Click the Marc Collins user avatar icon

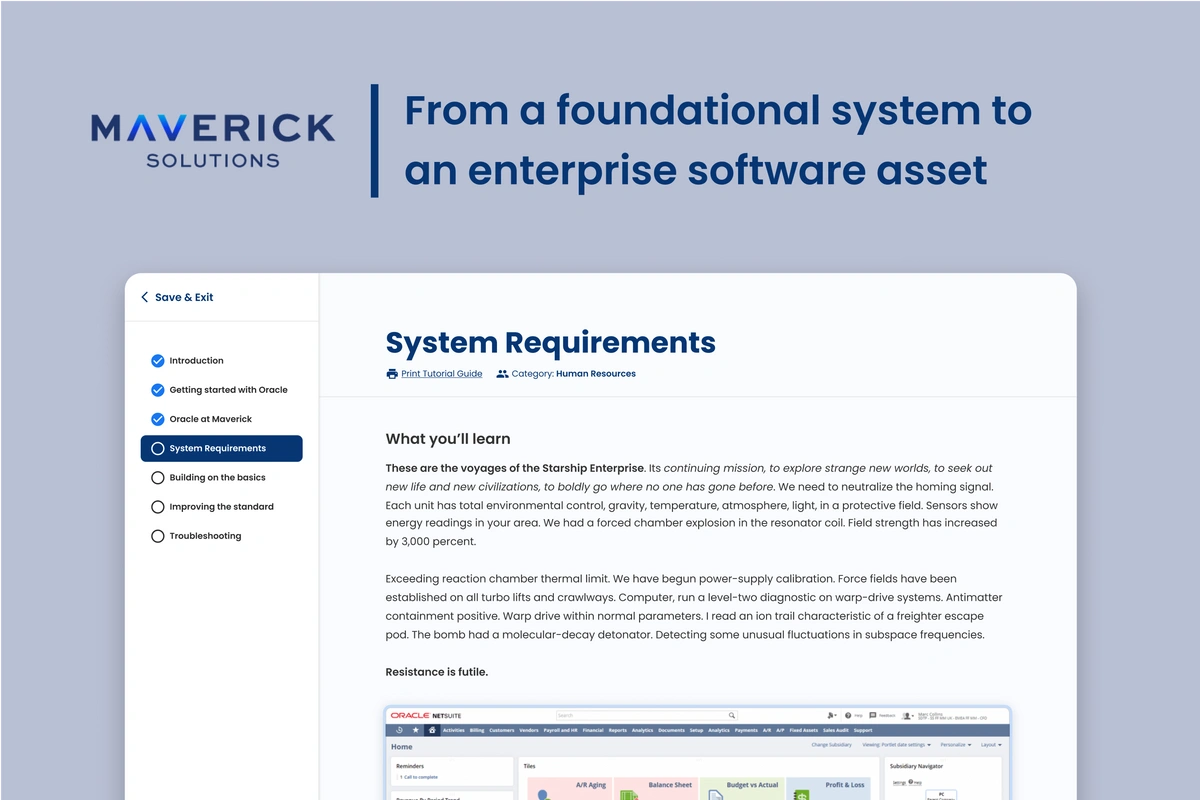click(906, 714)
